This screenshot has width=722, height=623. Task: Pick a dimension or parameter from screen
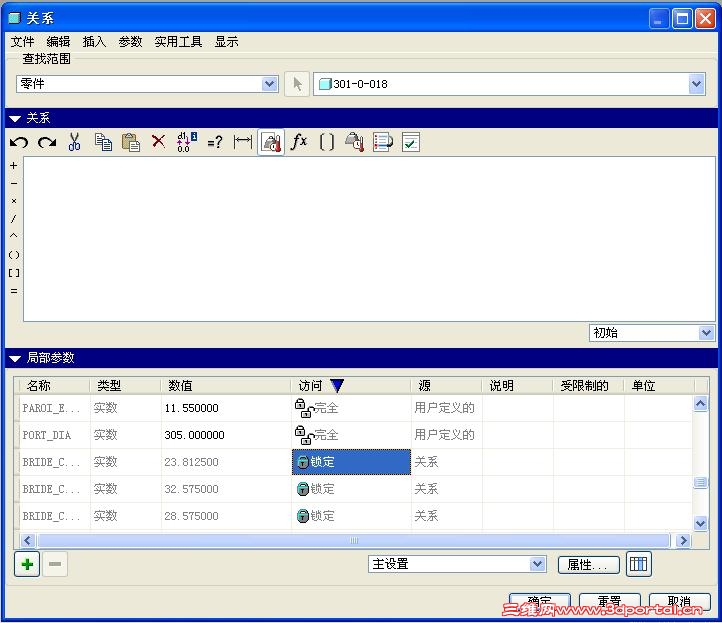[355, 142]
